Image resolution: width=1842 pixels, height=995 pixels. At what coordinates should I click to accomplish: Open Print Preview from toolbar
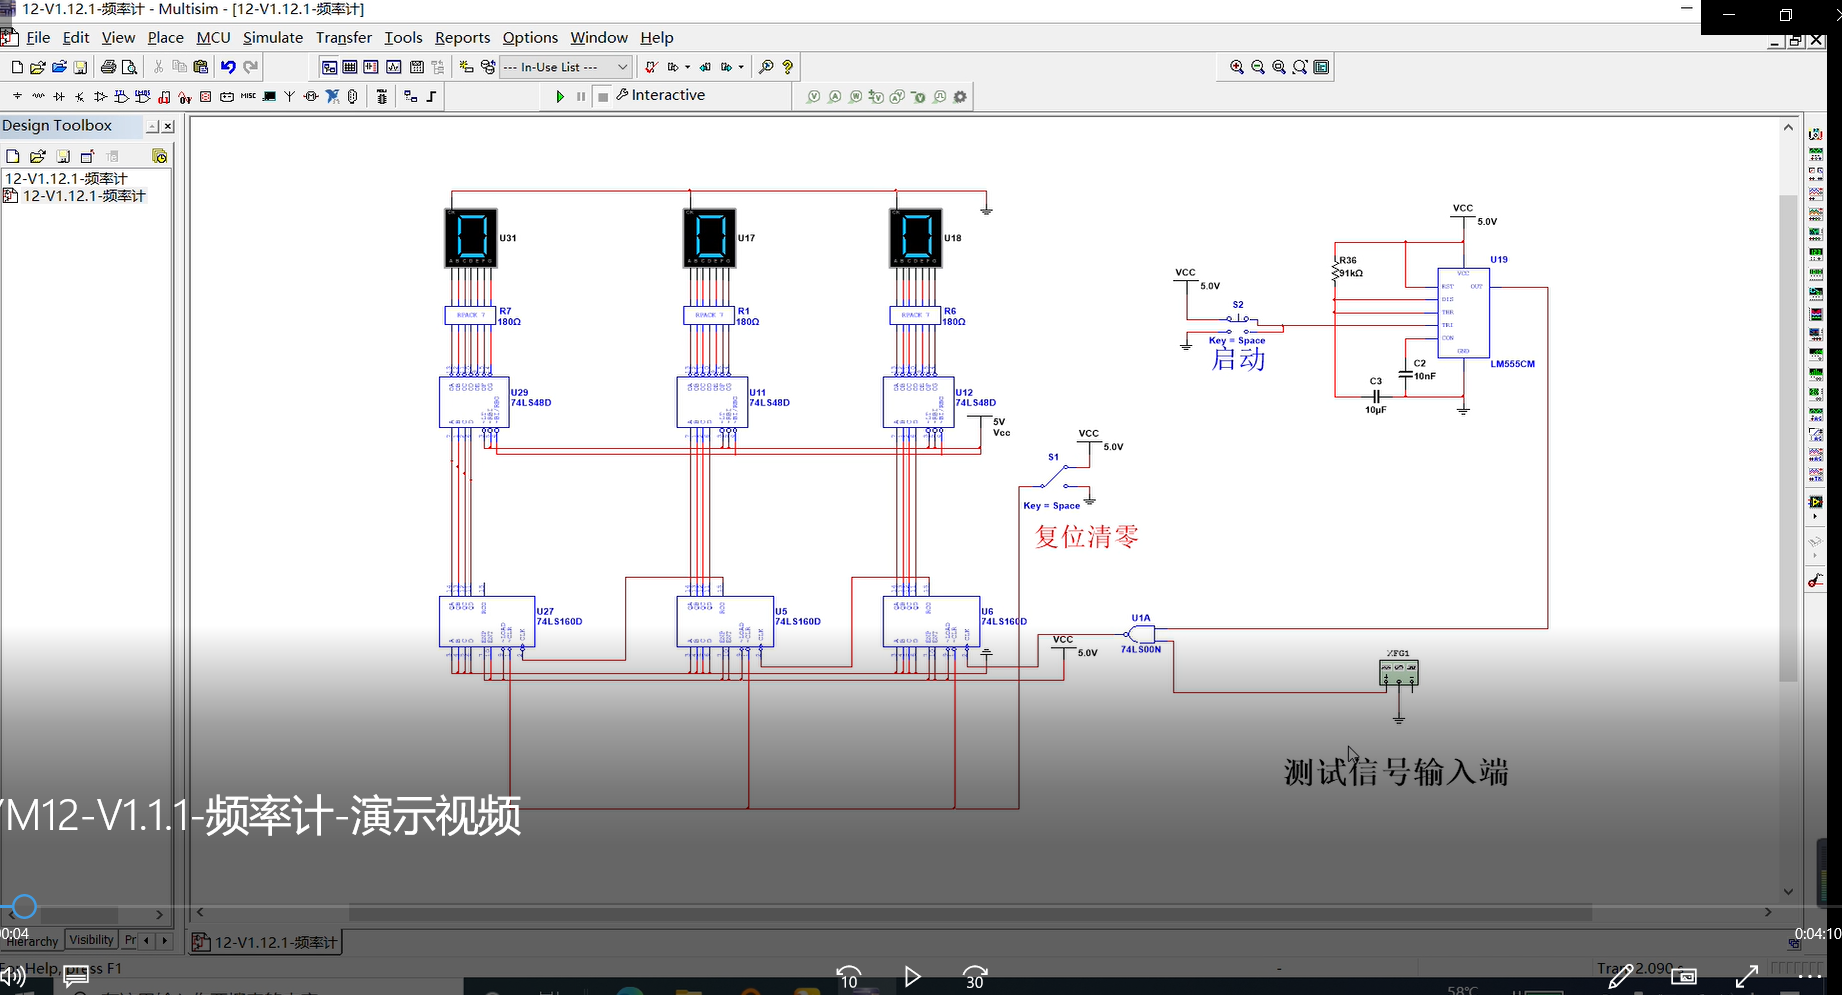129,67
